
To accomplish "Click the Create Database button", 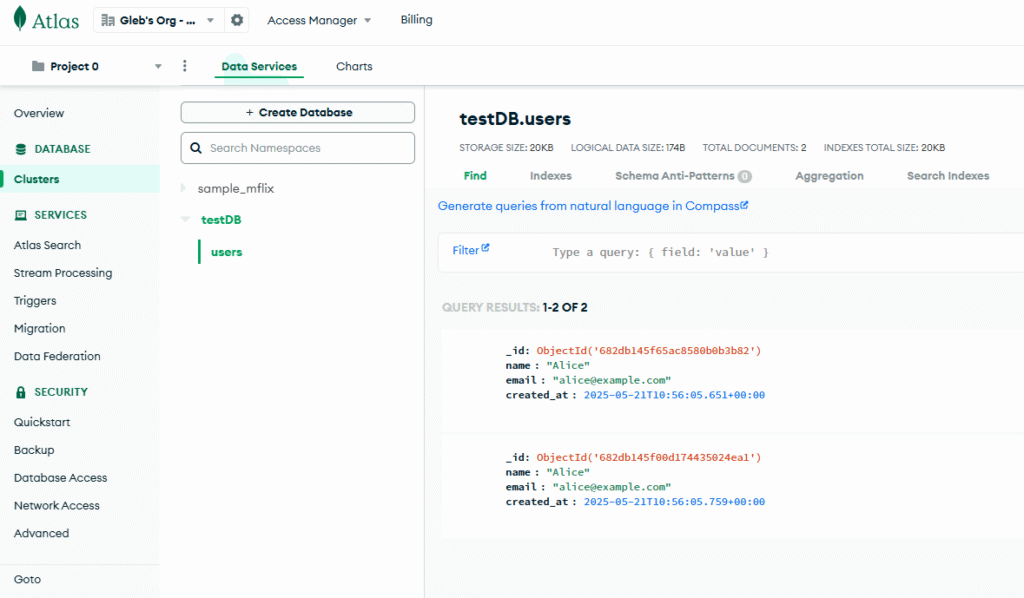I will coord(298,112).
